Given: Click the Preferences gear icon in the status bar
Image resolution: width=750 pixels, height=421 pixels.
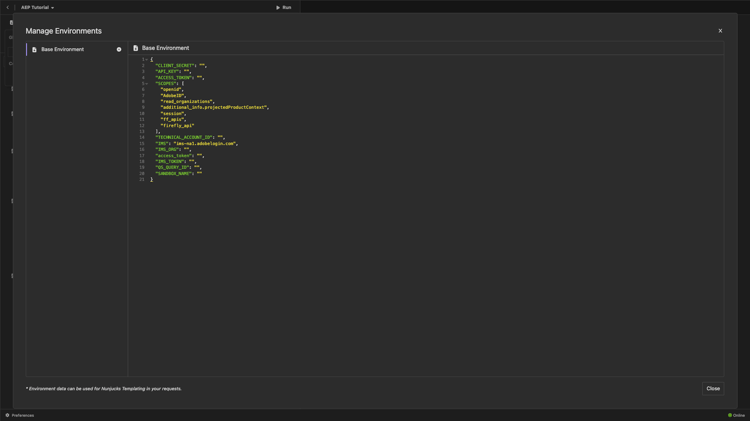Looking at the screenshot, I should (x=7, y=415).
